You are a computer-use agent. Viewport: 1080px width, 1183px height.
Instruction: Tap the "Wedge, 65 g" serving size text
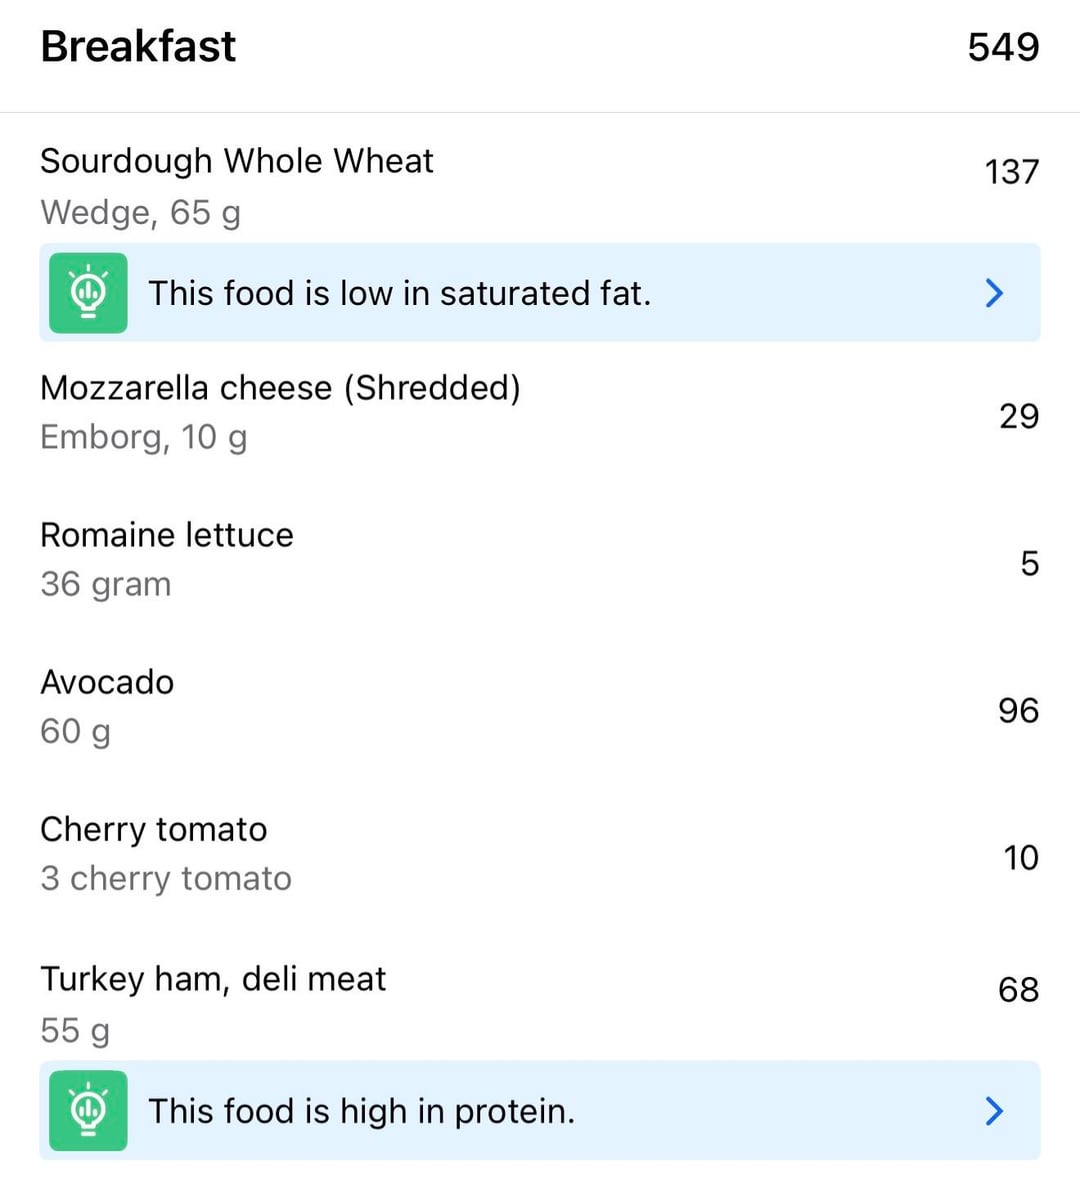pos(140,213)
